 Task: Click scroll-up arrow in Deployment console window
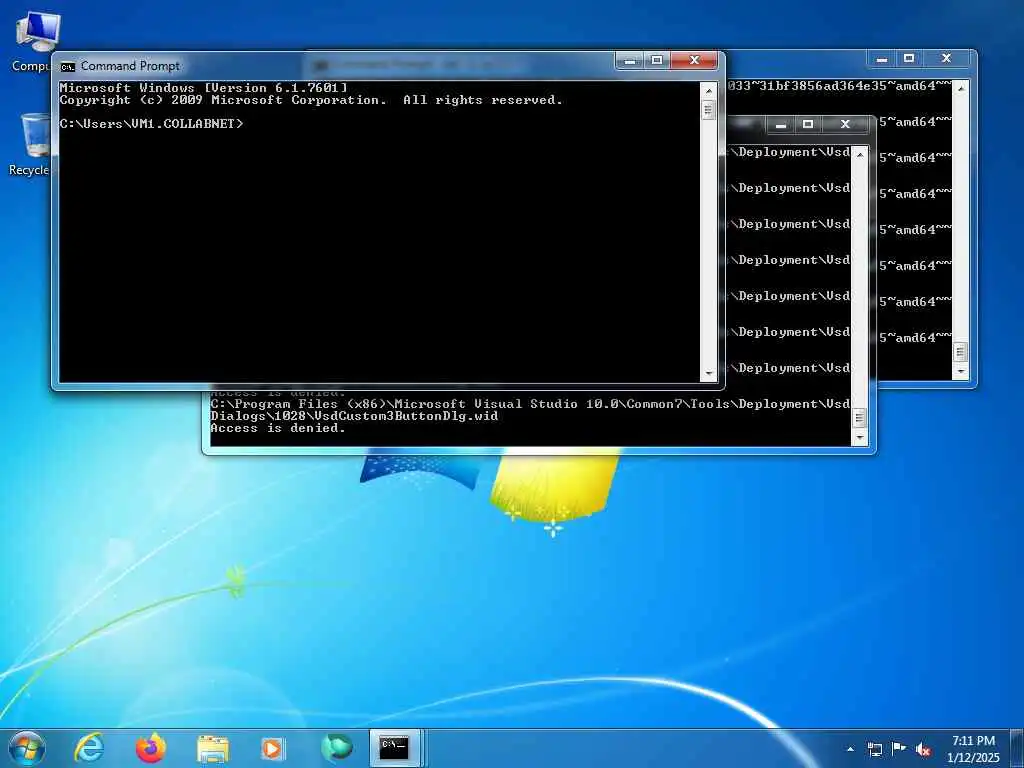[860, 155]
